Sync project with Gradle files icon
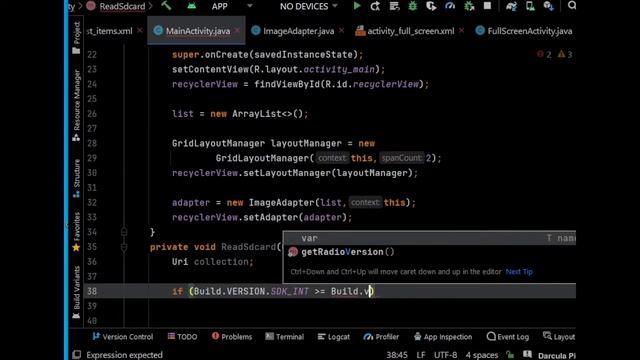The height and width of the screenshot is (360, 640). (511, 6)
